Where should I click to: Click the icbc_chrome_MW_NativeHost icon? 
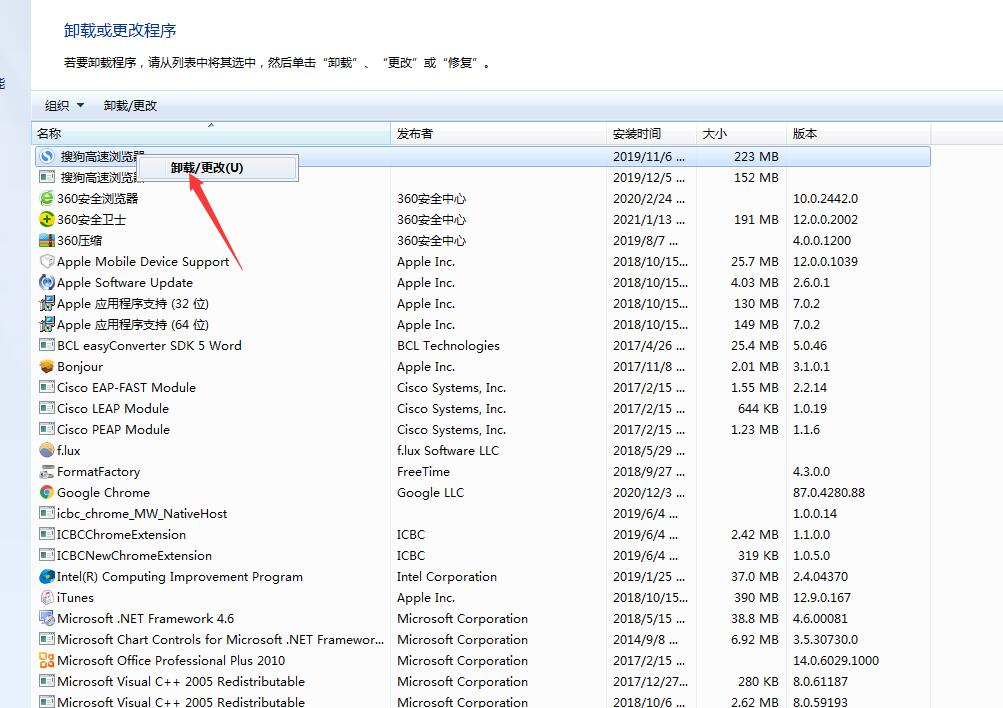[47, 513]
